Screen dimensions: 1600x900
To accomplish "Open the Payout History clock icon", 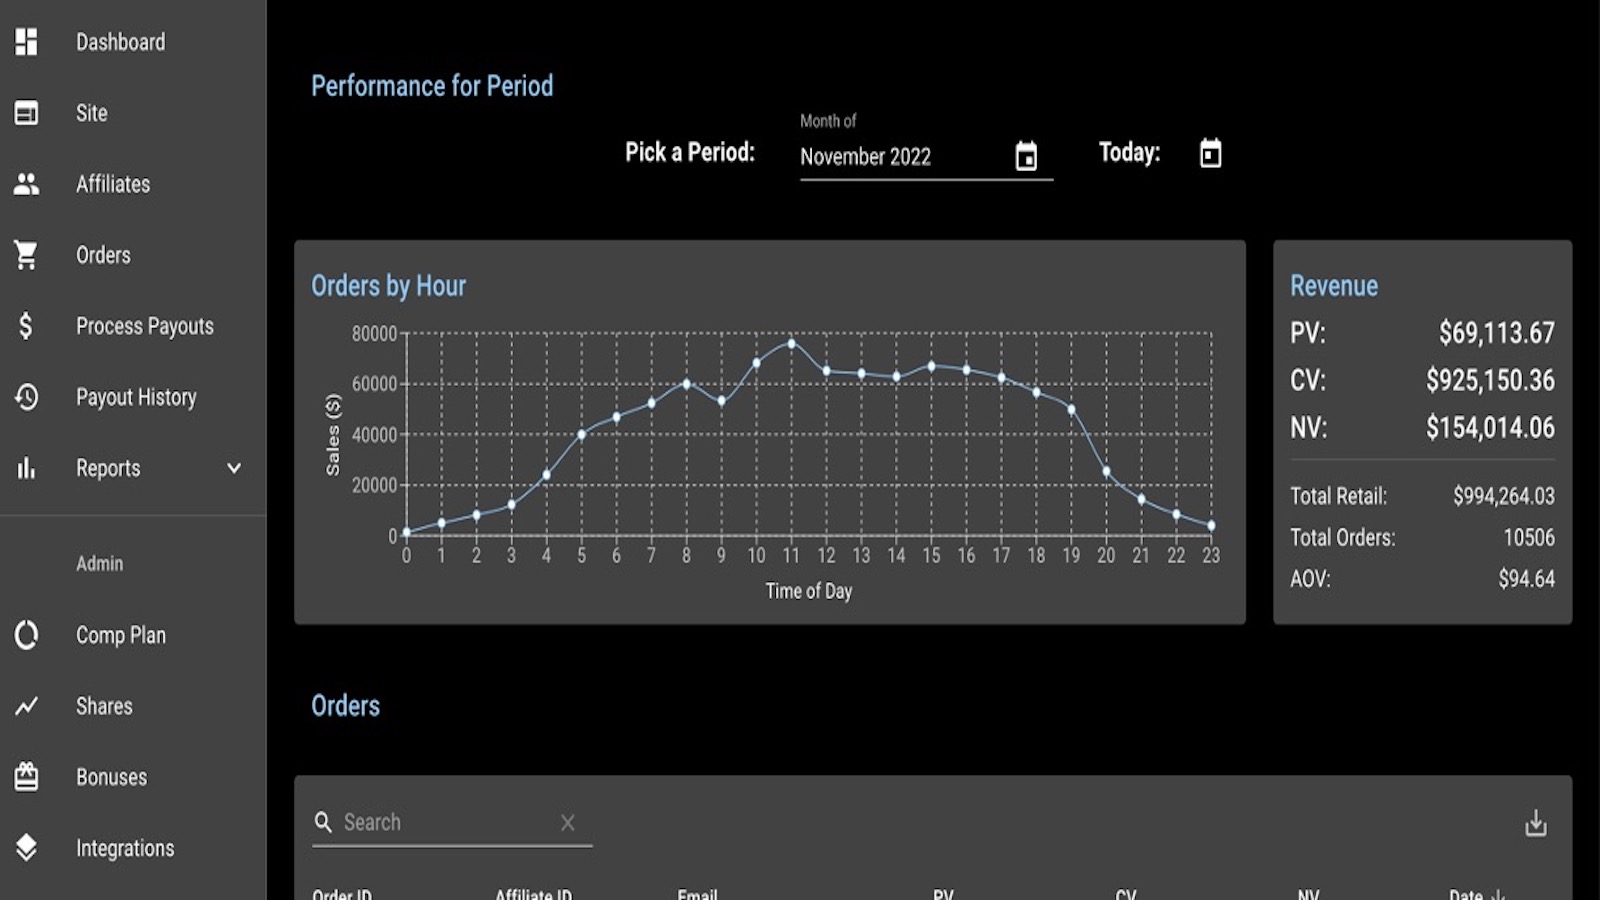I will [x=26, y=397].
